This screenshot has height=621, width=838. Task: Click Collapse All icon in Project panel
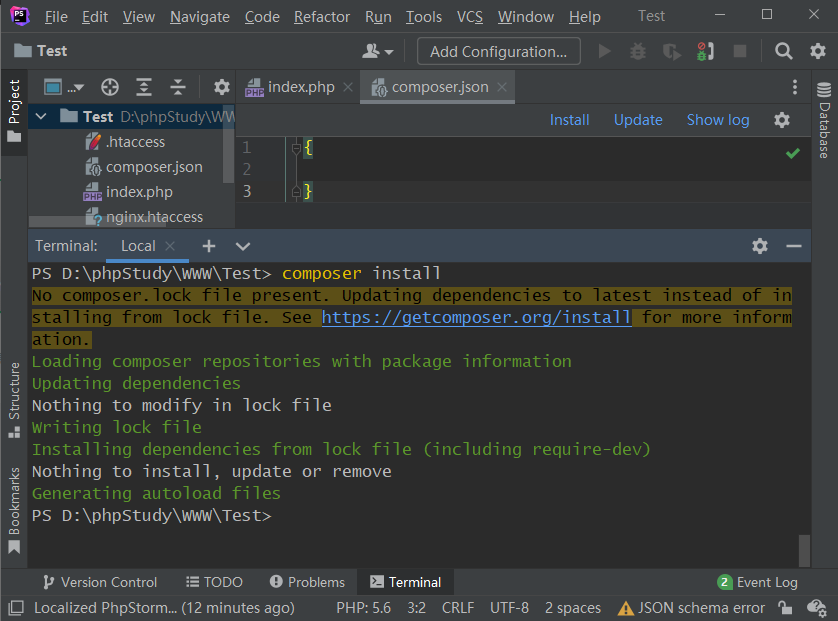coord(178,87)
